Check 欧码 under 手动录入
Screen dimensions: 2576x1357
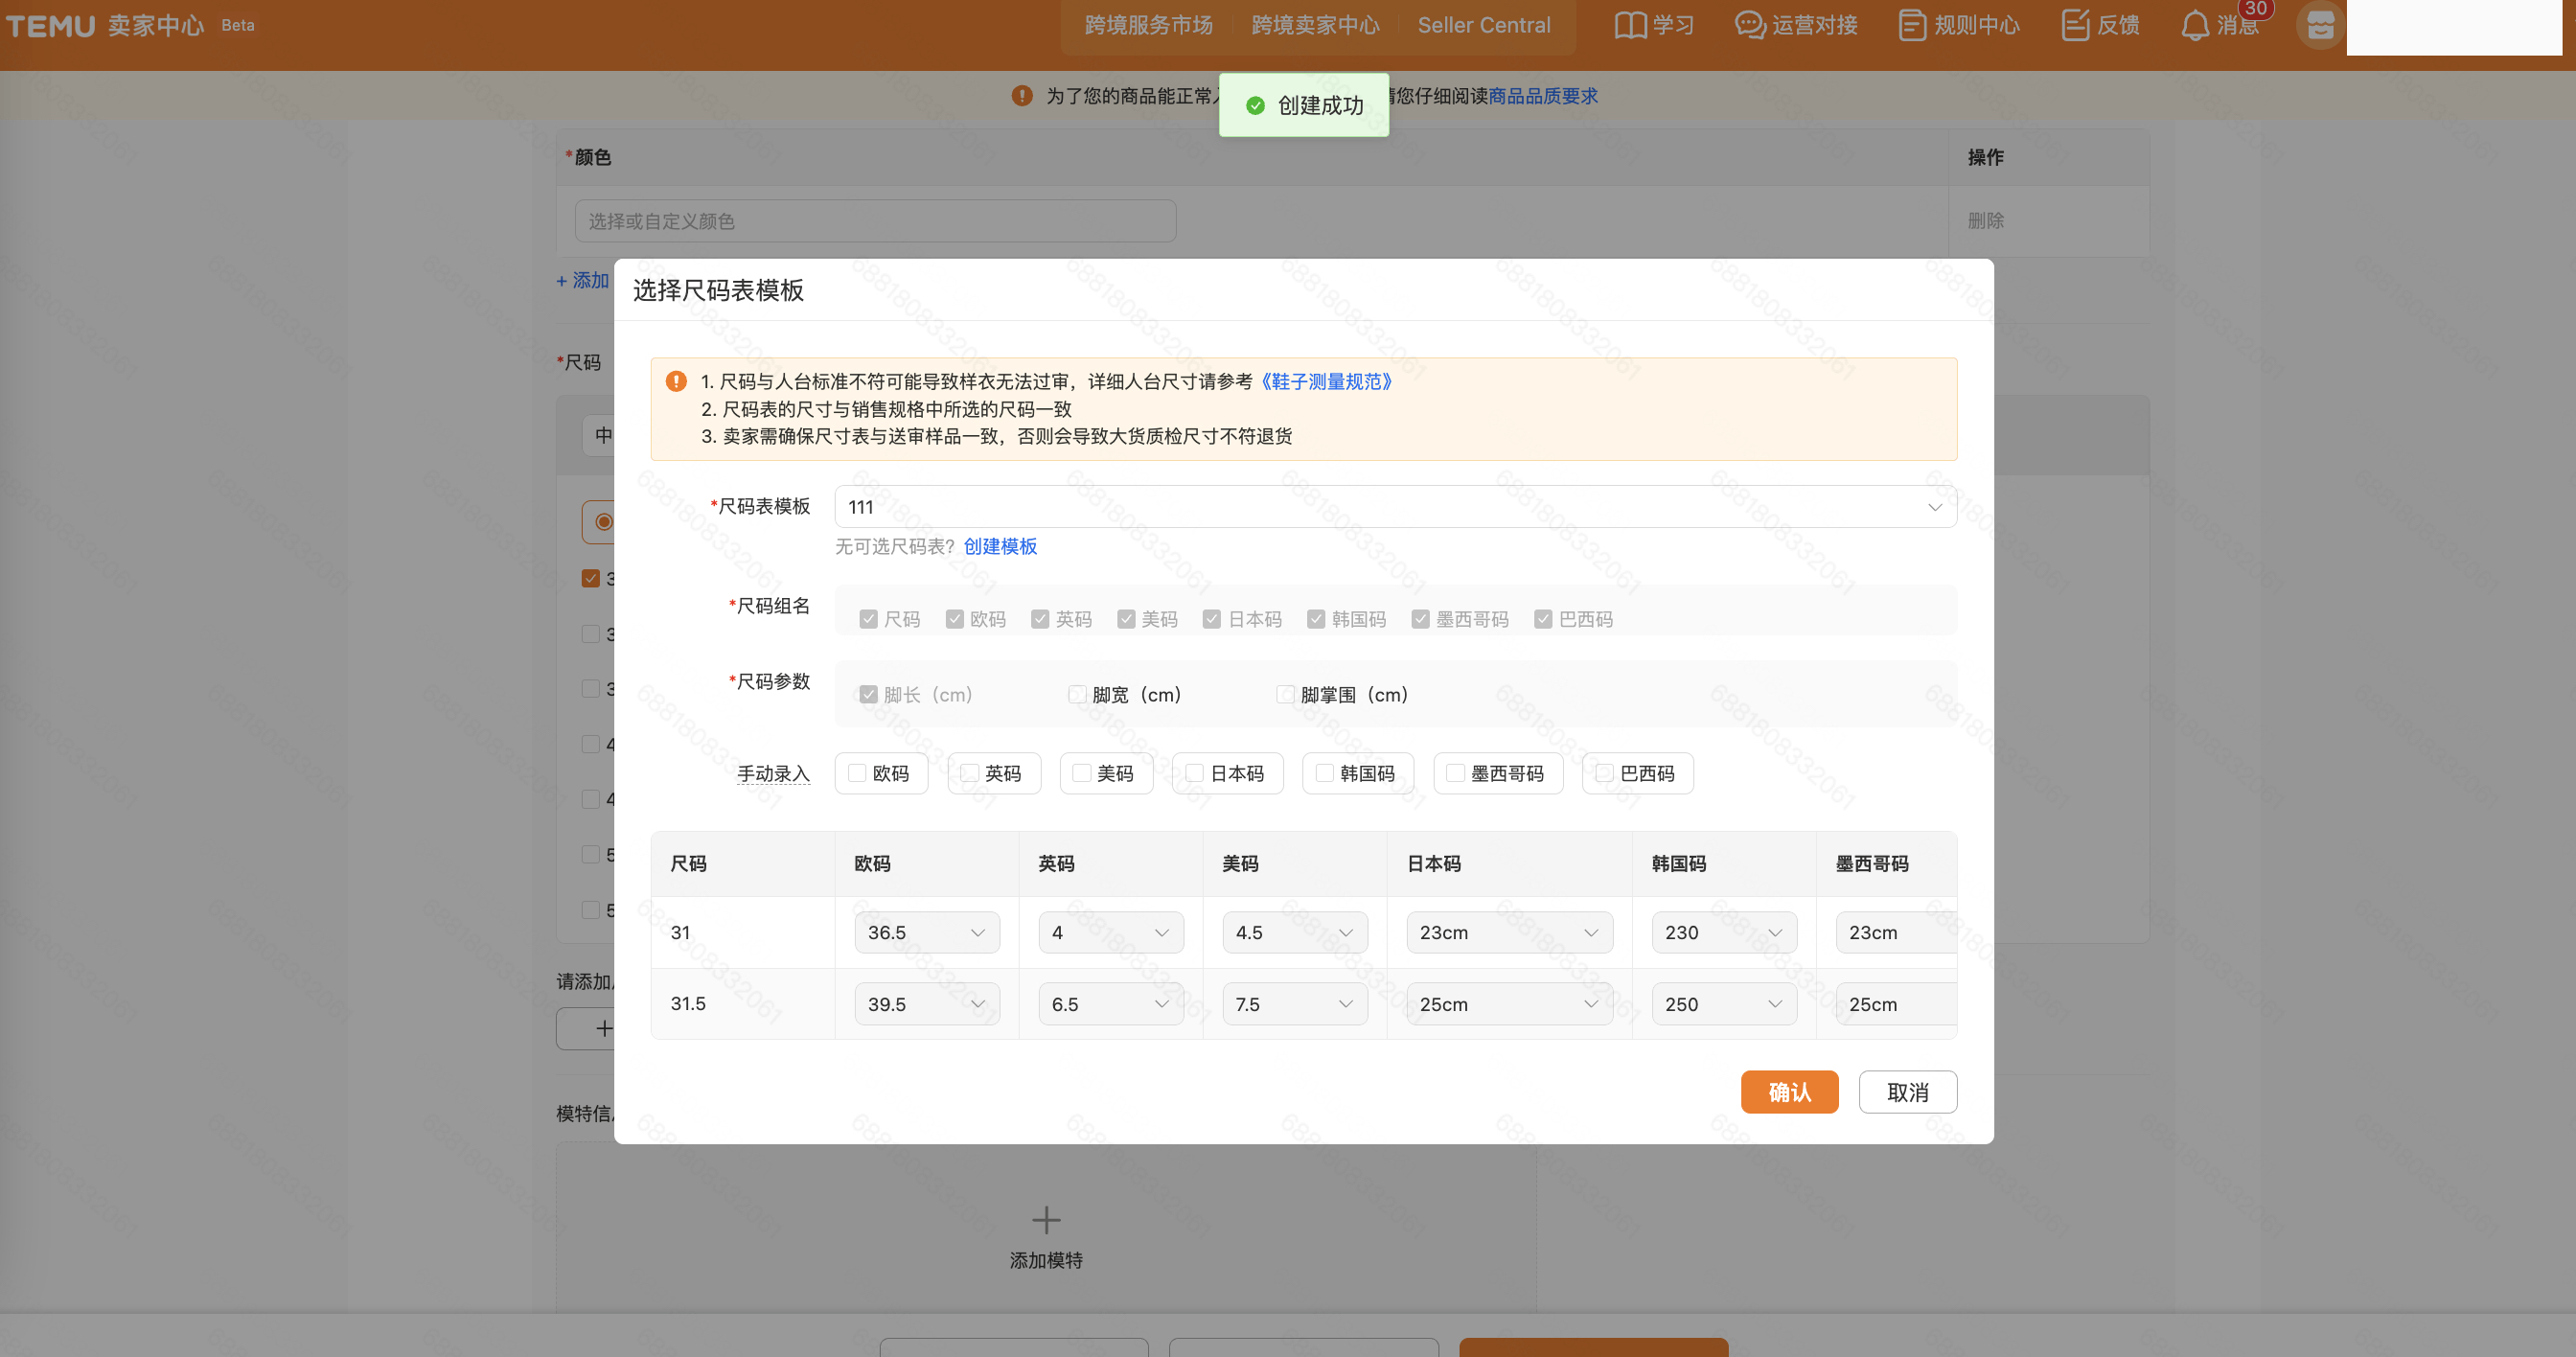[857, 773]
